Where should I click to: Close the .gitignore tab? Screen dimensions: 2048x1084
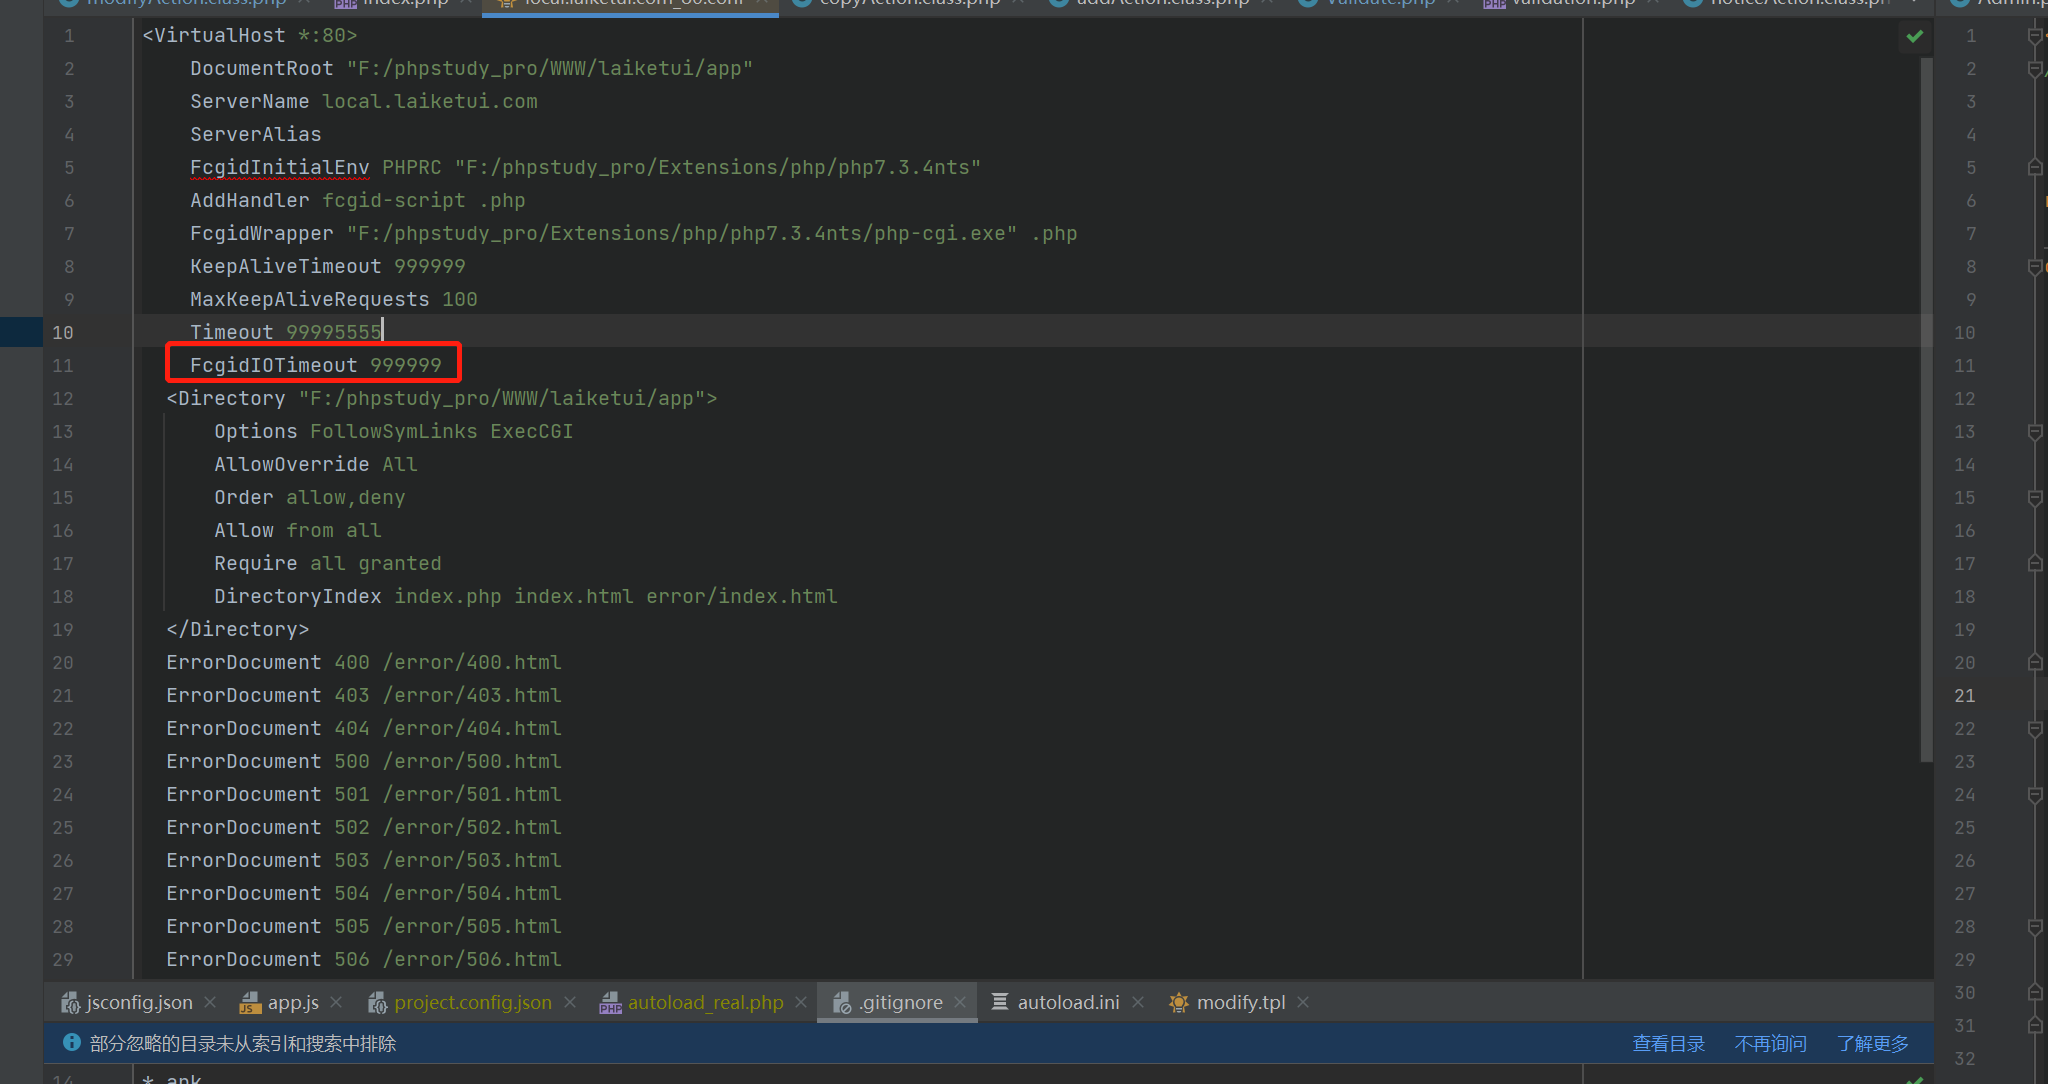[x=960, y=1002]
